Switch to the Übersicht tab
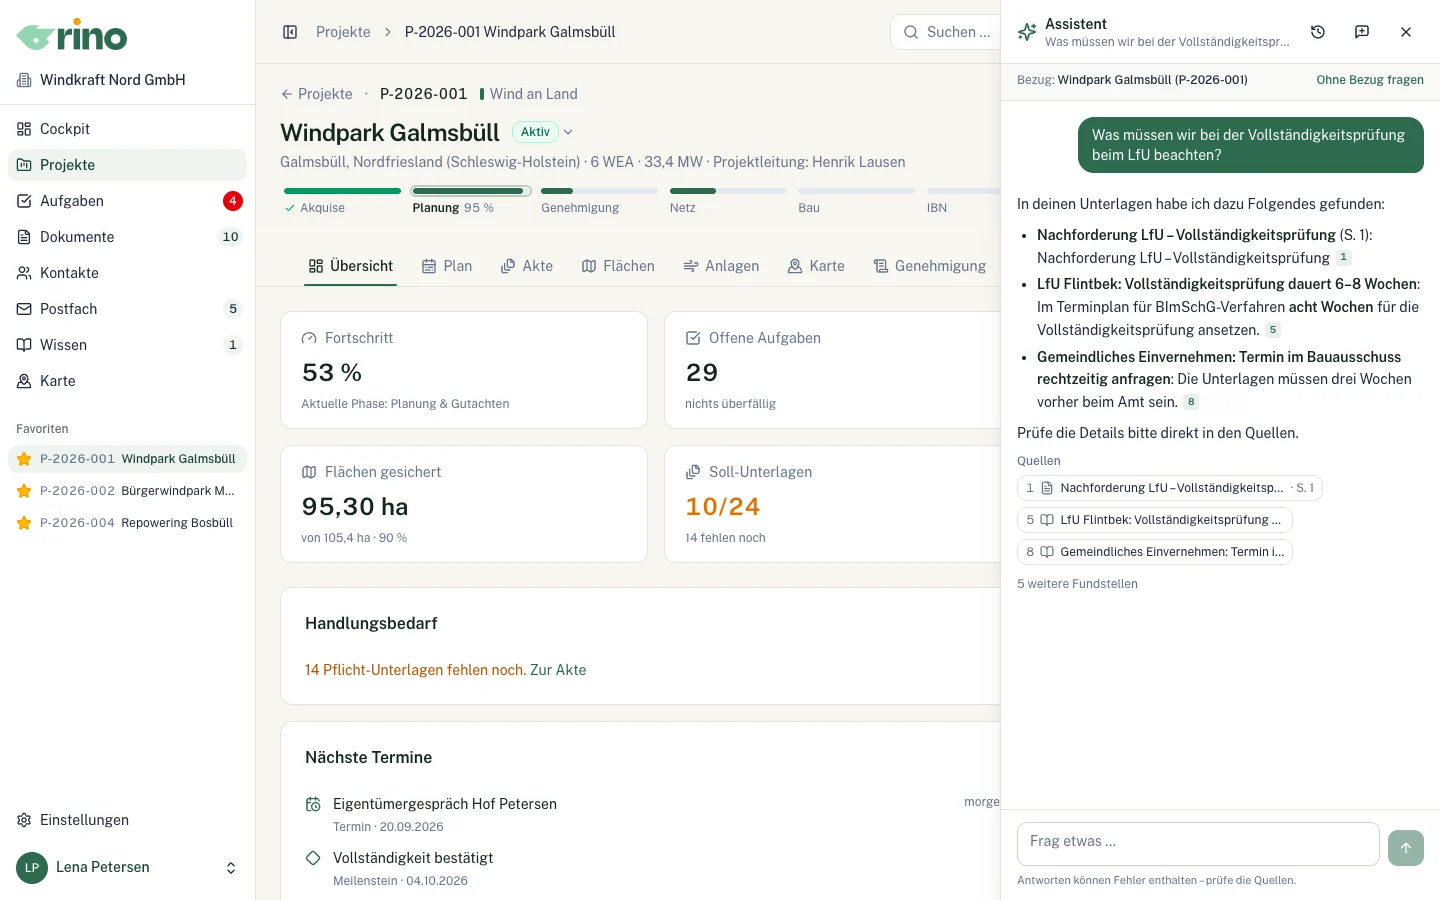The width and height of the screenshot is (1440, 900). [350, 266]
